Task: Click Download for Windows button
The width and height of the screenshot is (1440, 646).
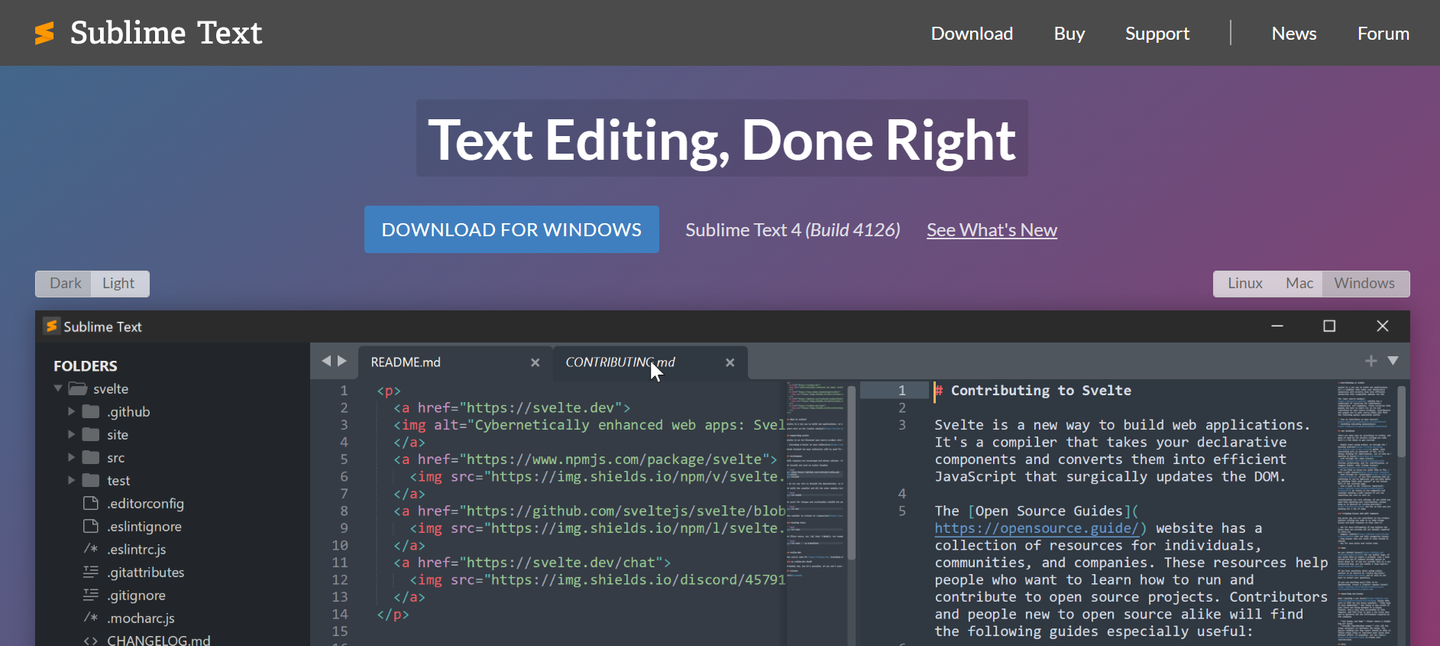Action: click(511, 229)
